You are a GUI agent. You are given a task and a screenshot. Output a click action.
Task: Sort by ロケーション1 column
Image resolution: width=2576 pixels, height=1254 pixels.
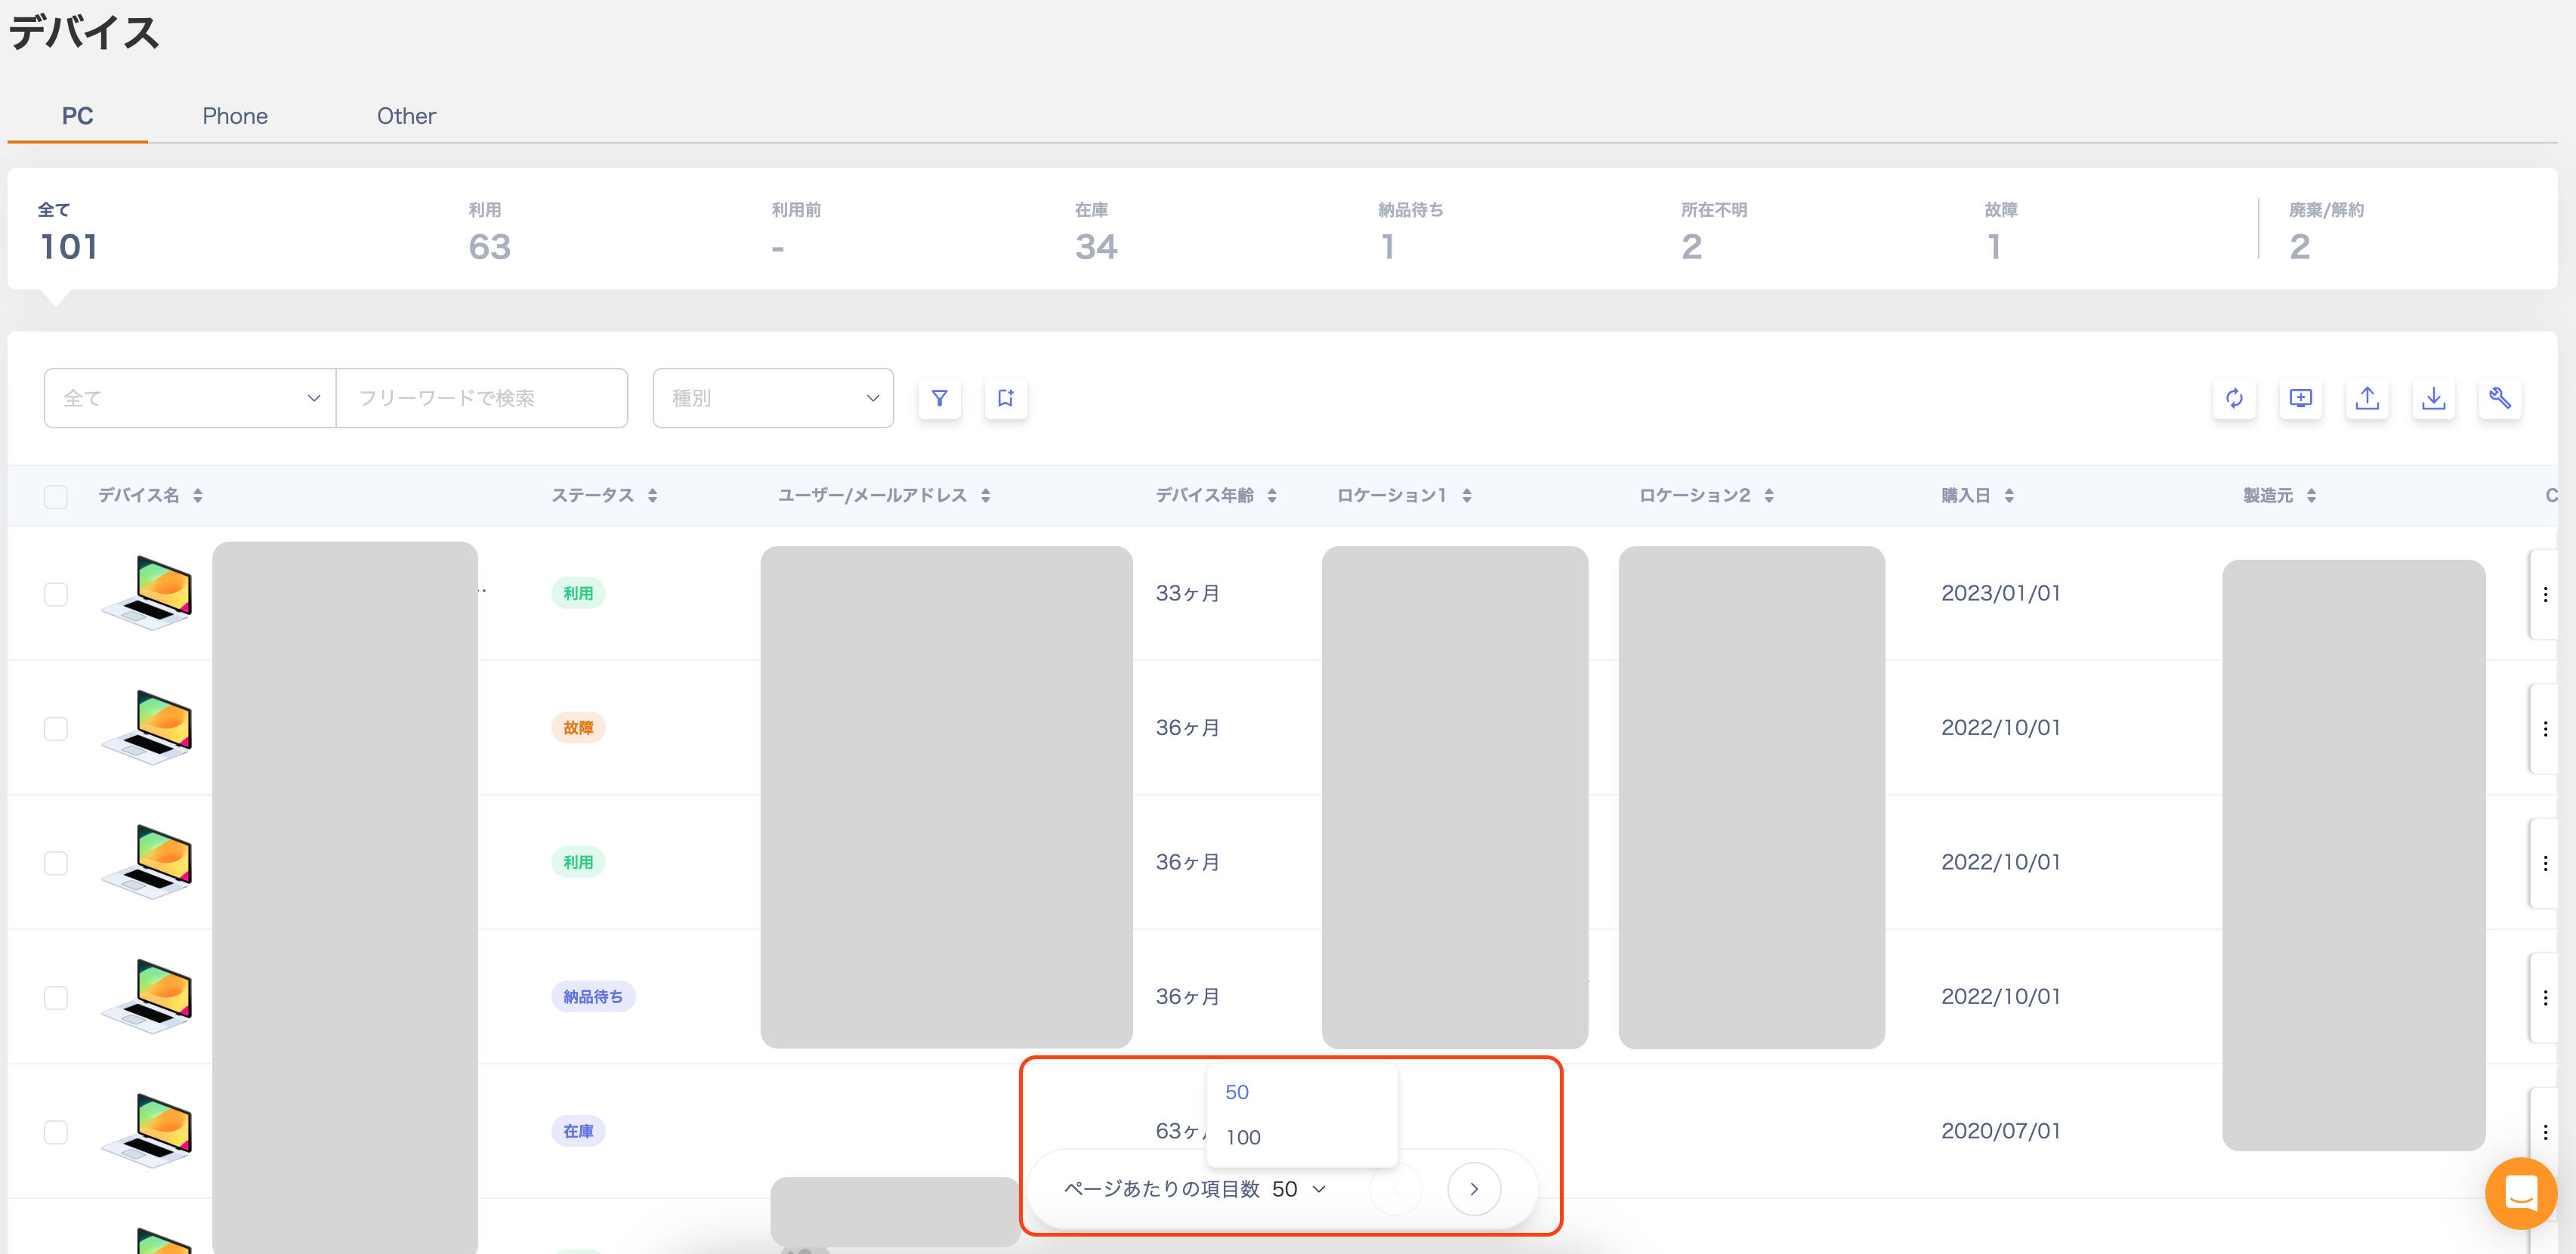pyautogui.click(x=1467, y=495)
